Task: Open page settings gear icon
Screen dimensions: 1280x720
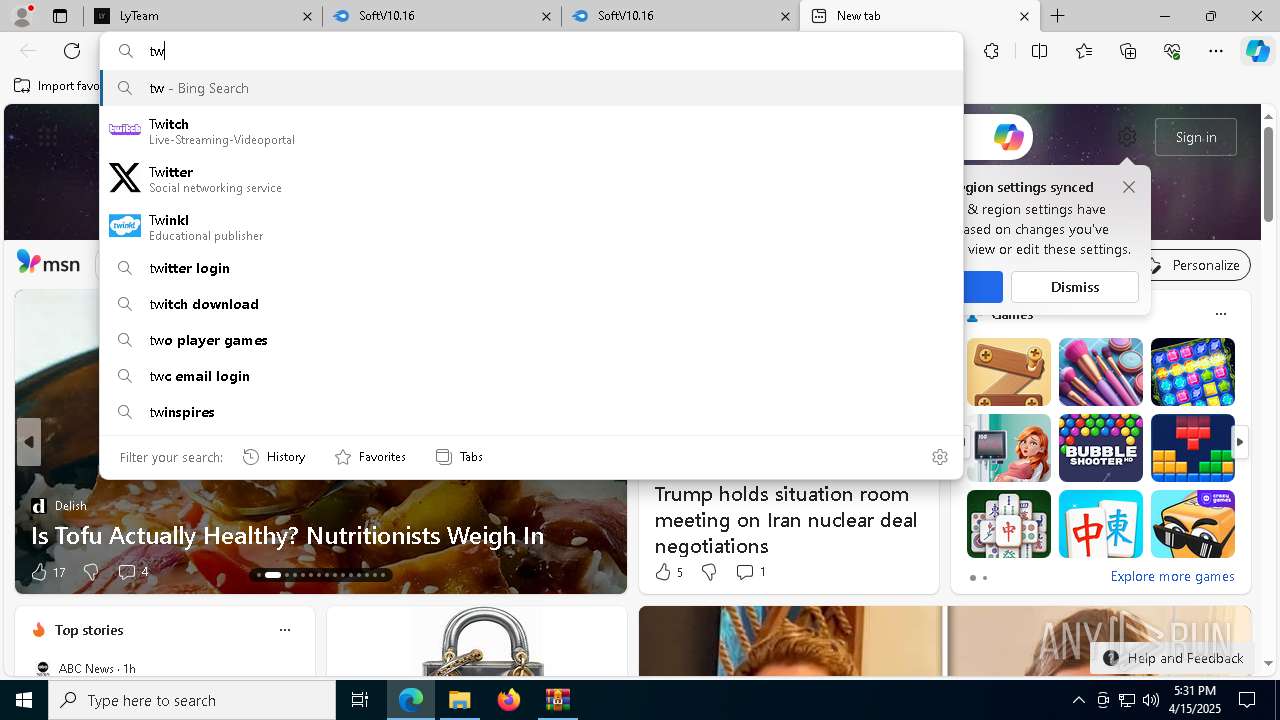Action: [1127, 137]
